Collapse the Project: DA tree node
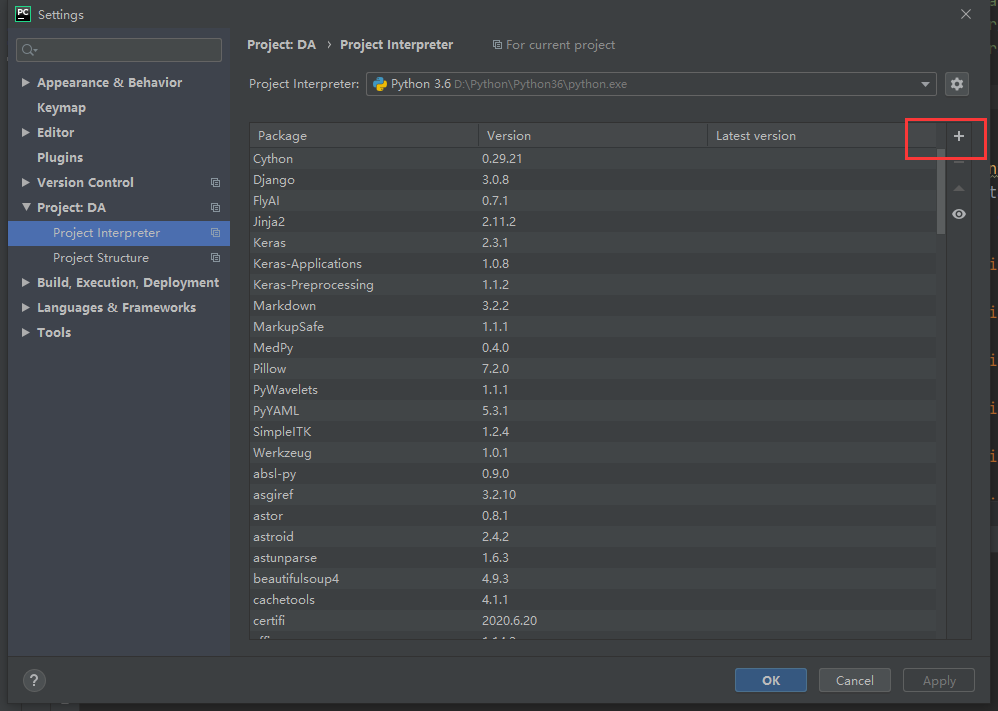Screen dimensions: 998x711 click(x=25, y=208)
